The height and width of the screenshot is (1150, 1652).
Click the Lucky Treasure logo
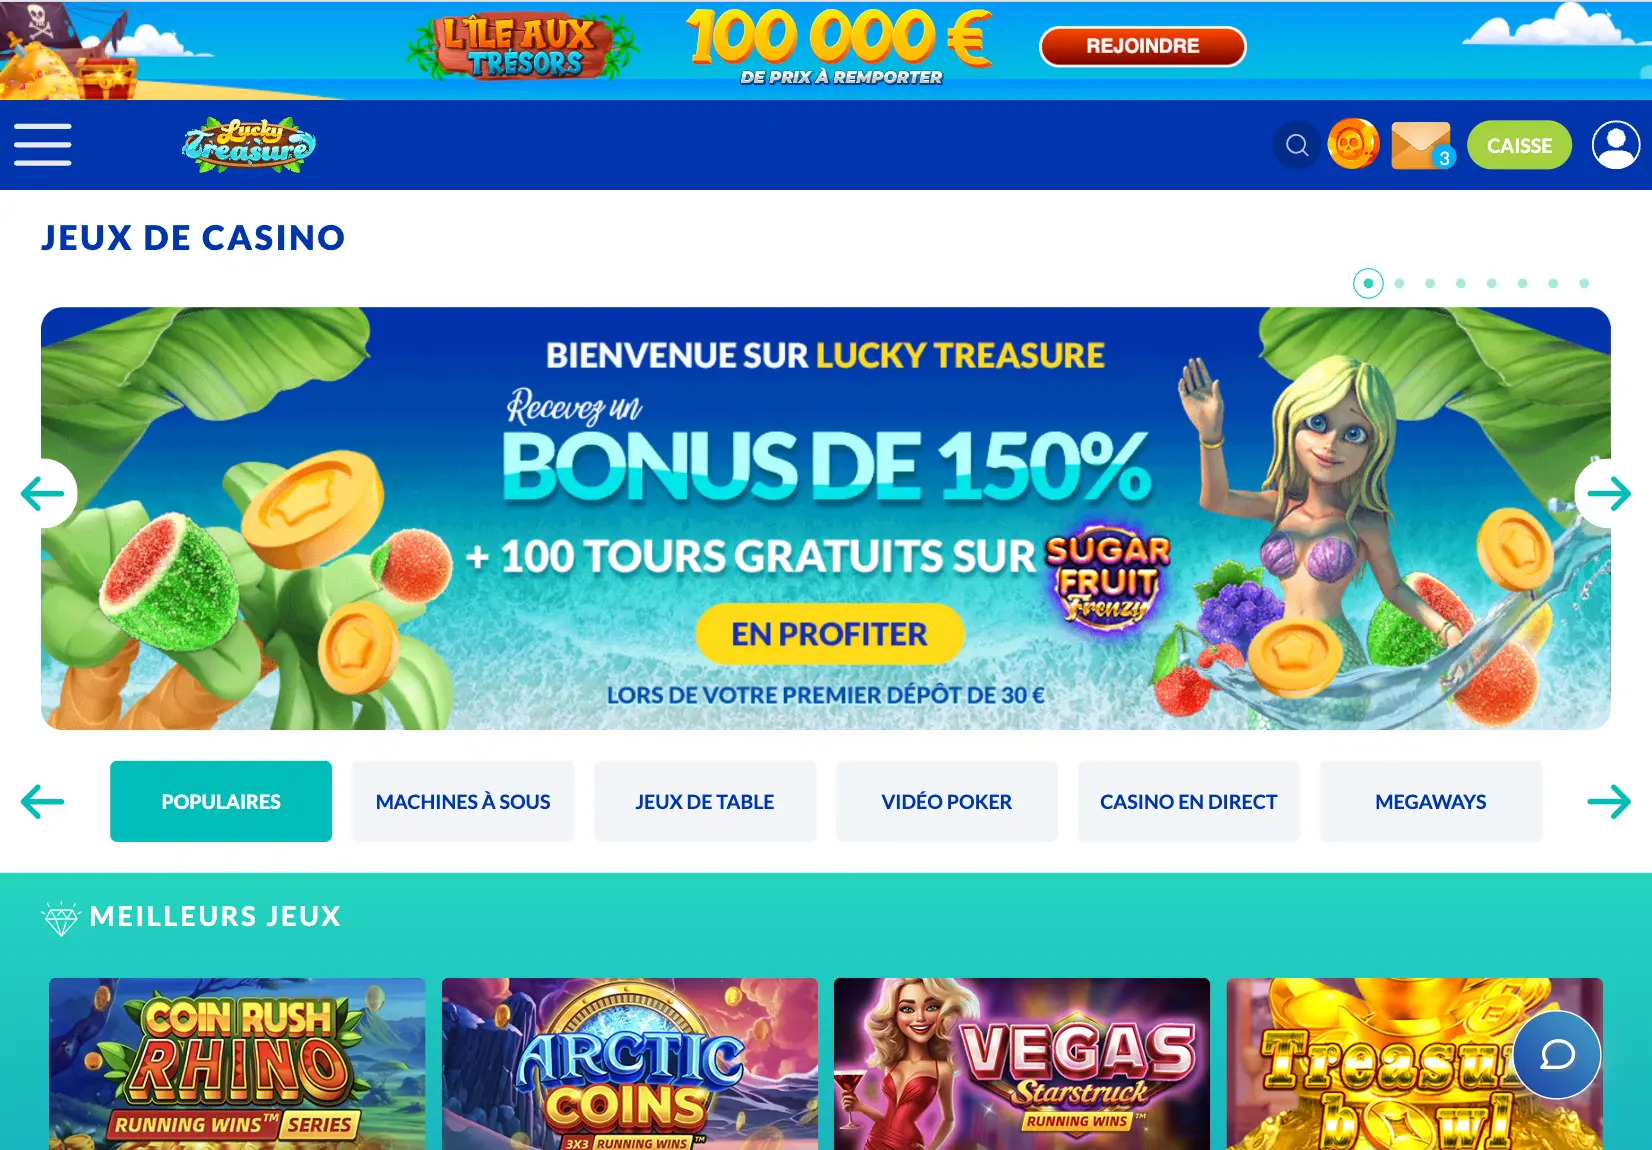point(249,145)
